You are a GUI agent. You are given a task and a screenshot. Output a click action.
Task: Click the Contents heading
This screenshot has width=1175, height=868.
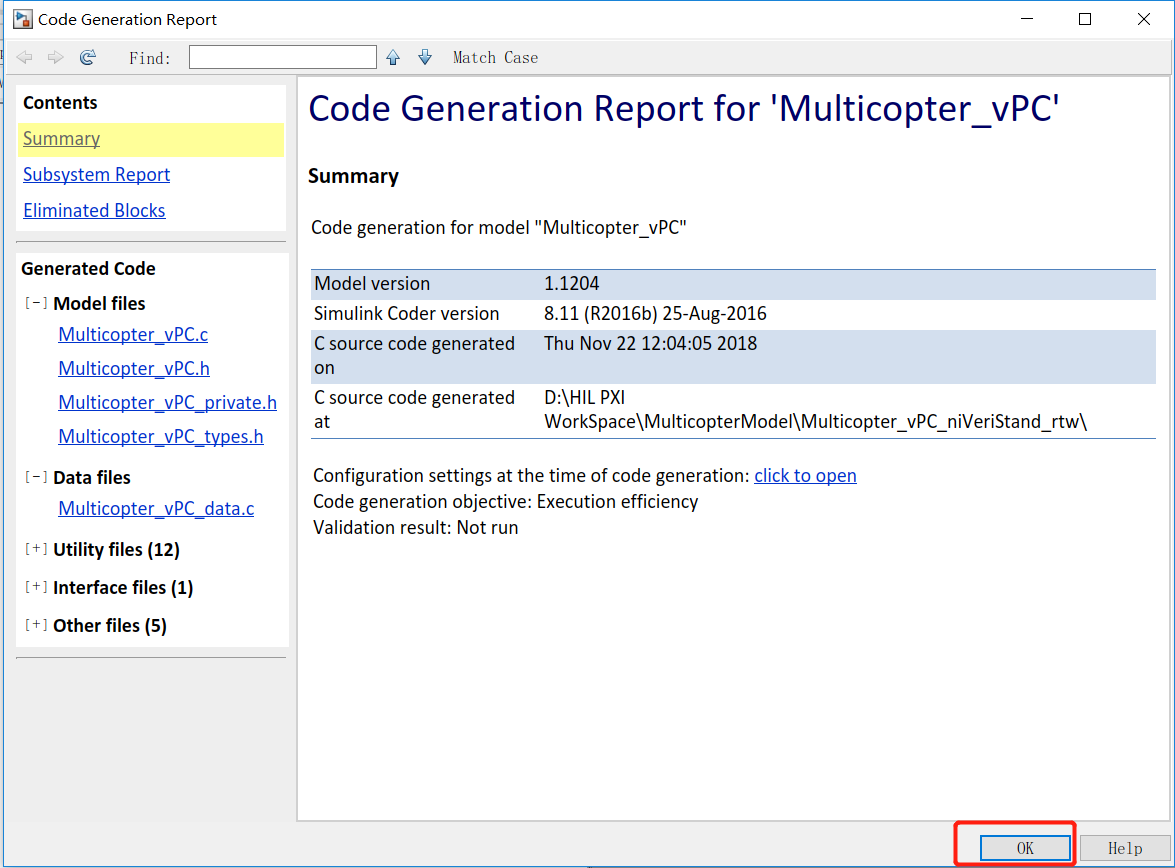click(x=60, y=103)
